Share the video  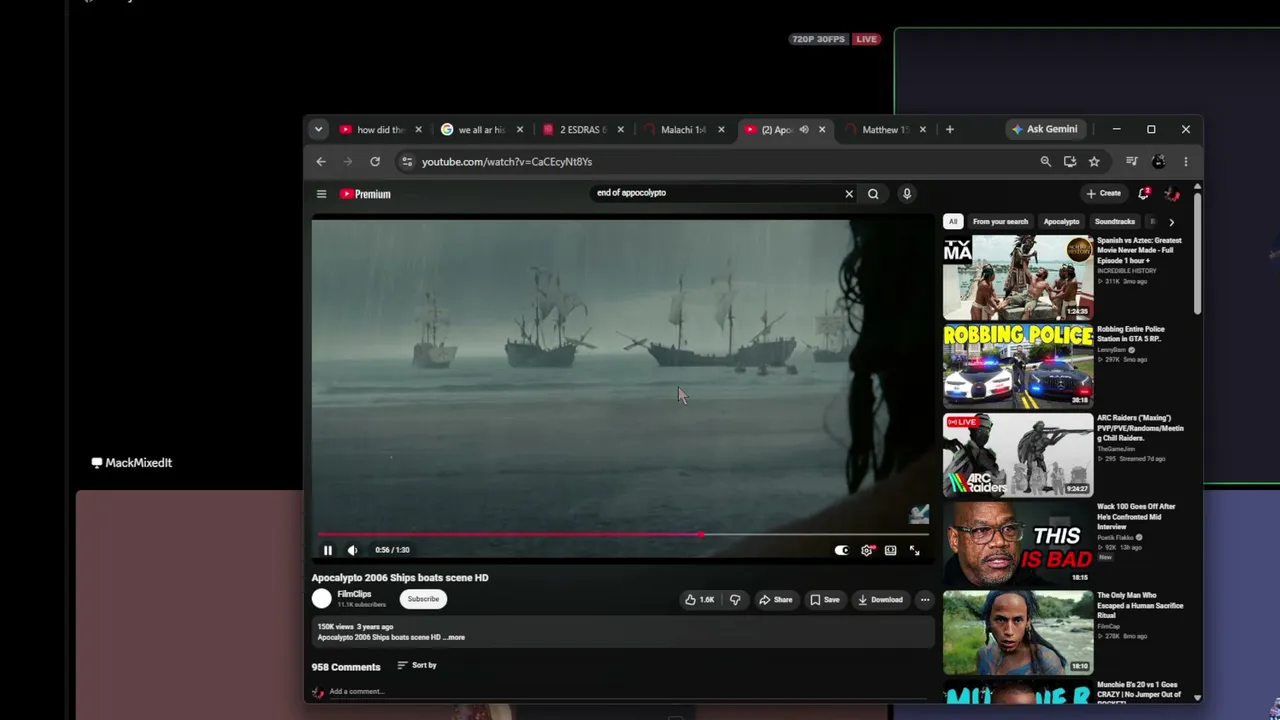(x=776, y=600)
